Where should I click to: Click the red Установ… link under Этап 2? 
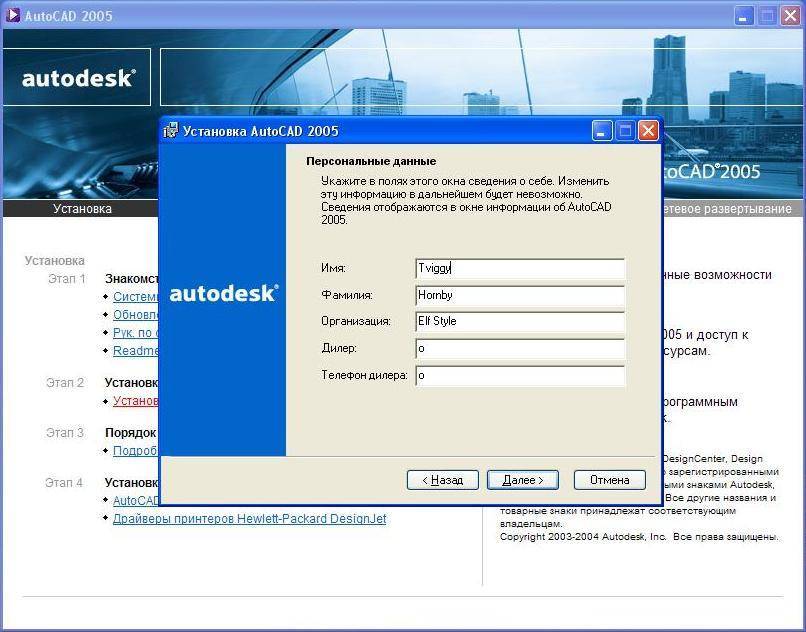pos(136,401)
